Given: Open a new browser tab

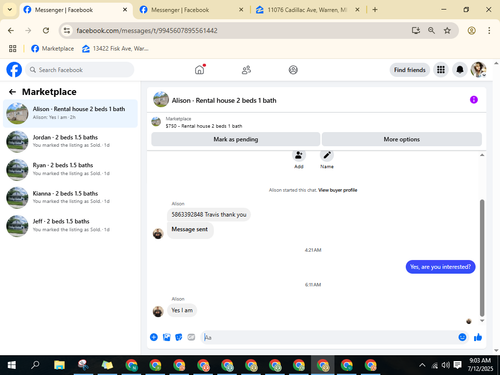Looking at the screenshot, I should click(x=375, y=10).
